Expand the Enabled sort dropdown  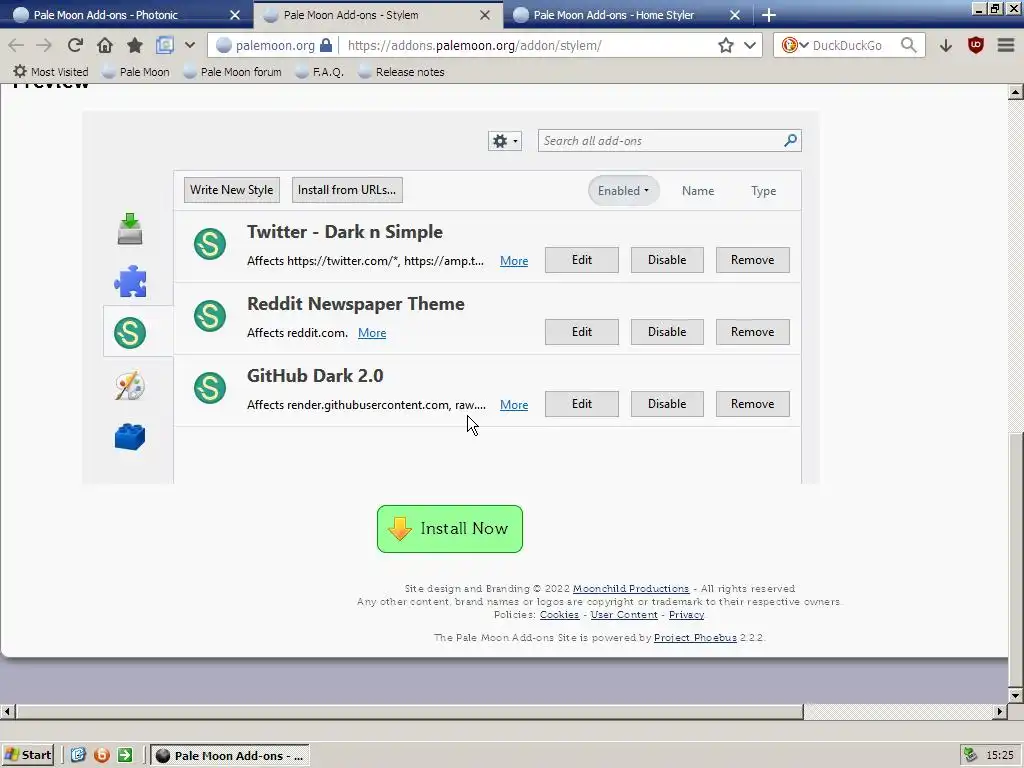[x=624, y=191]
